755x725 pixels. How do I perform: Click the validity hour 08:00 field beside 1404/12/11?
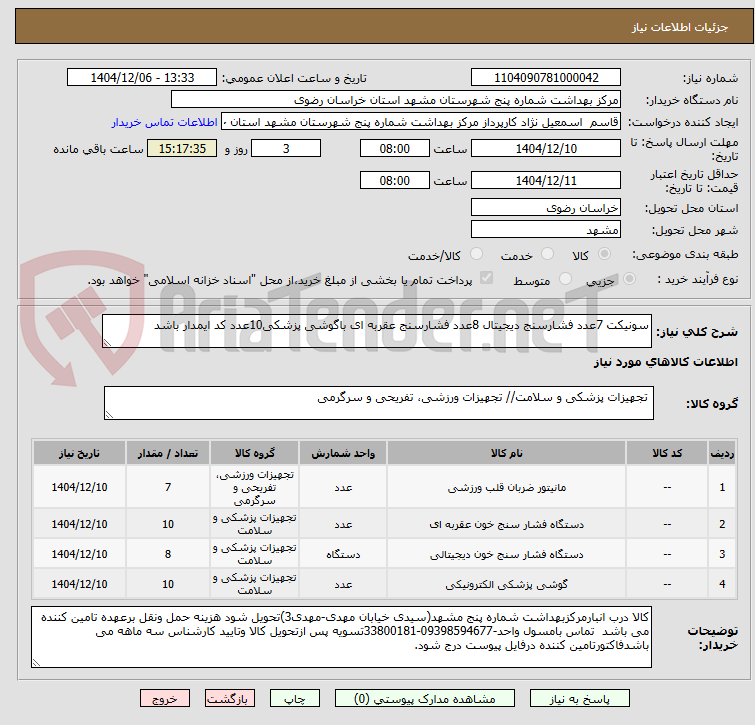click(x=394, y=181)
